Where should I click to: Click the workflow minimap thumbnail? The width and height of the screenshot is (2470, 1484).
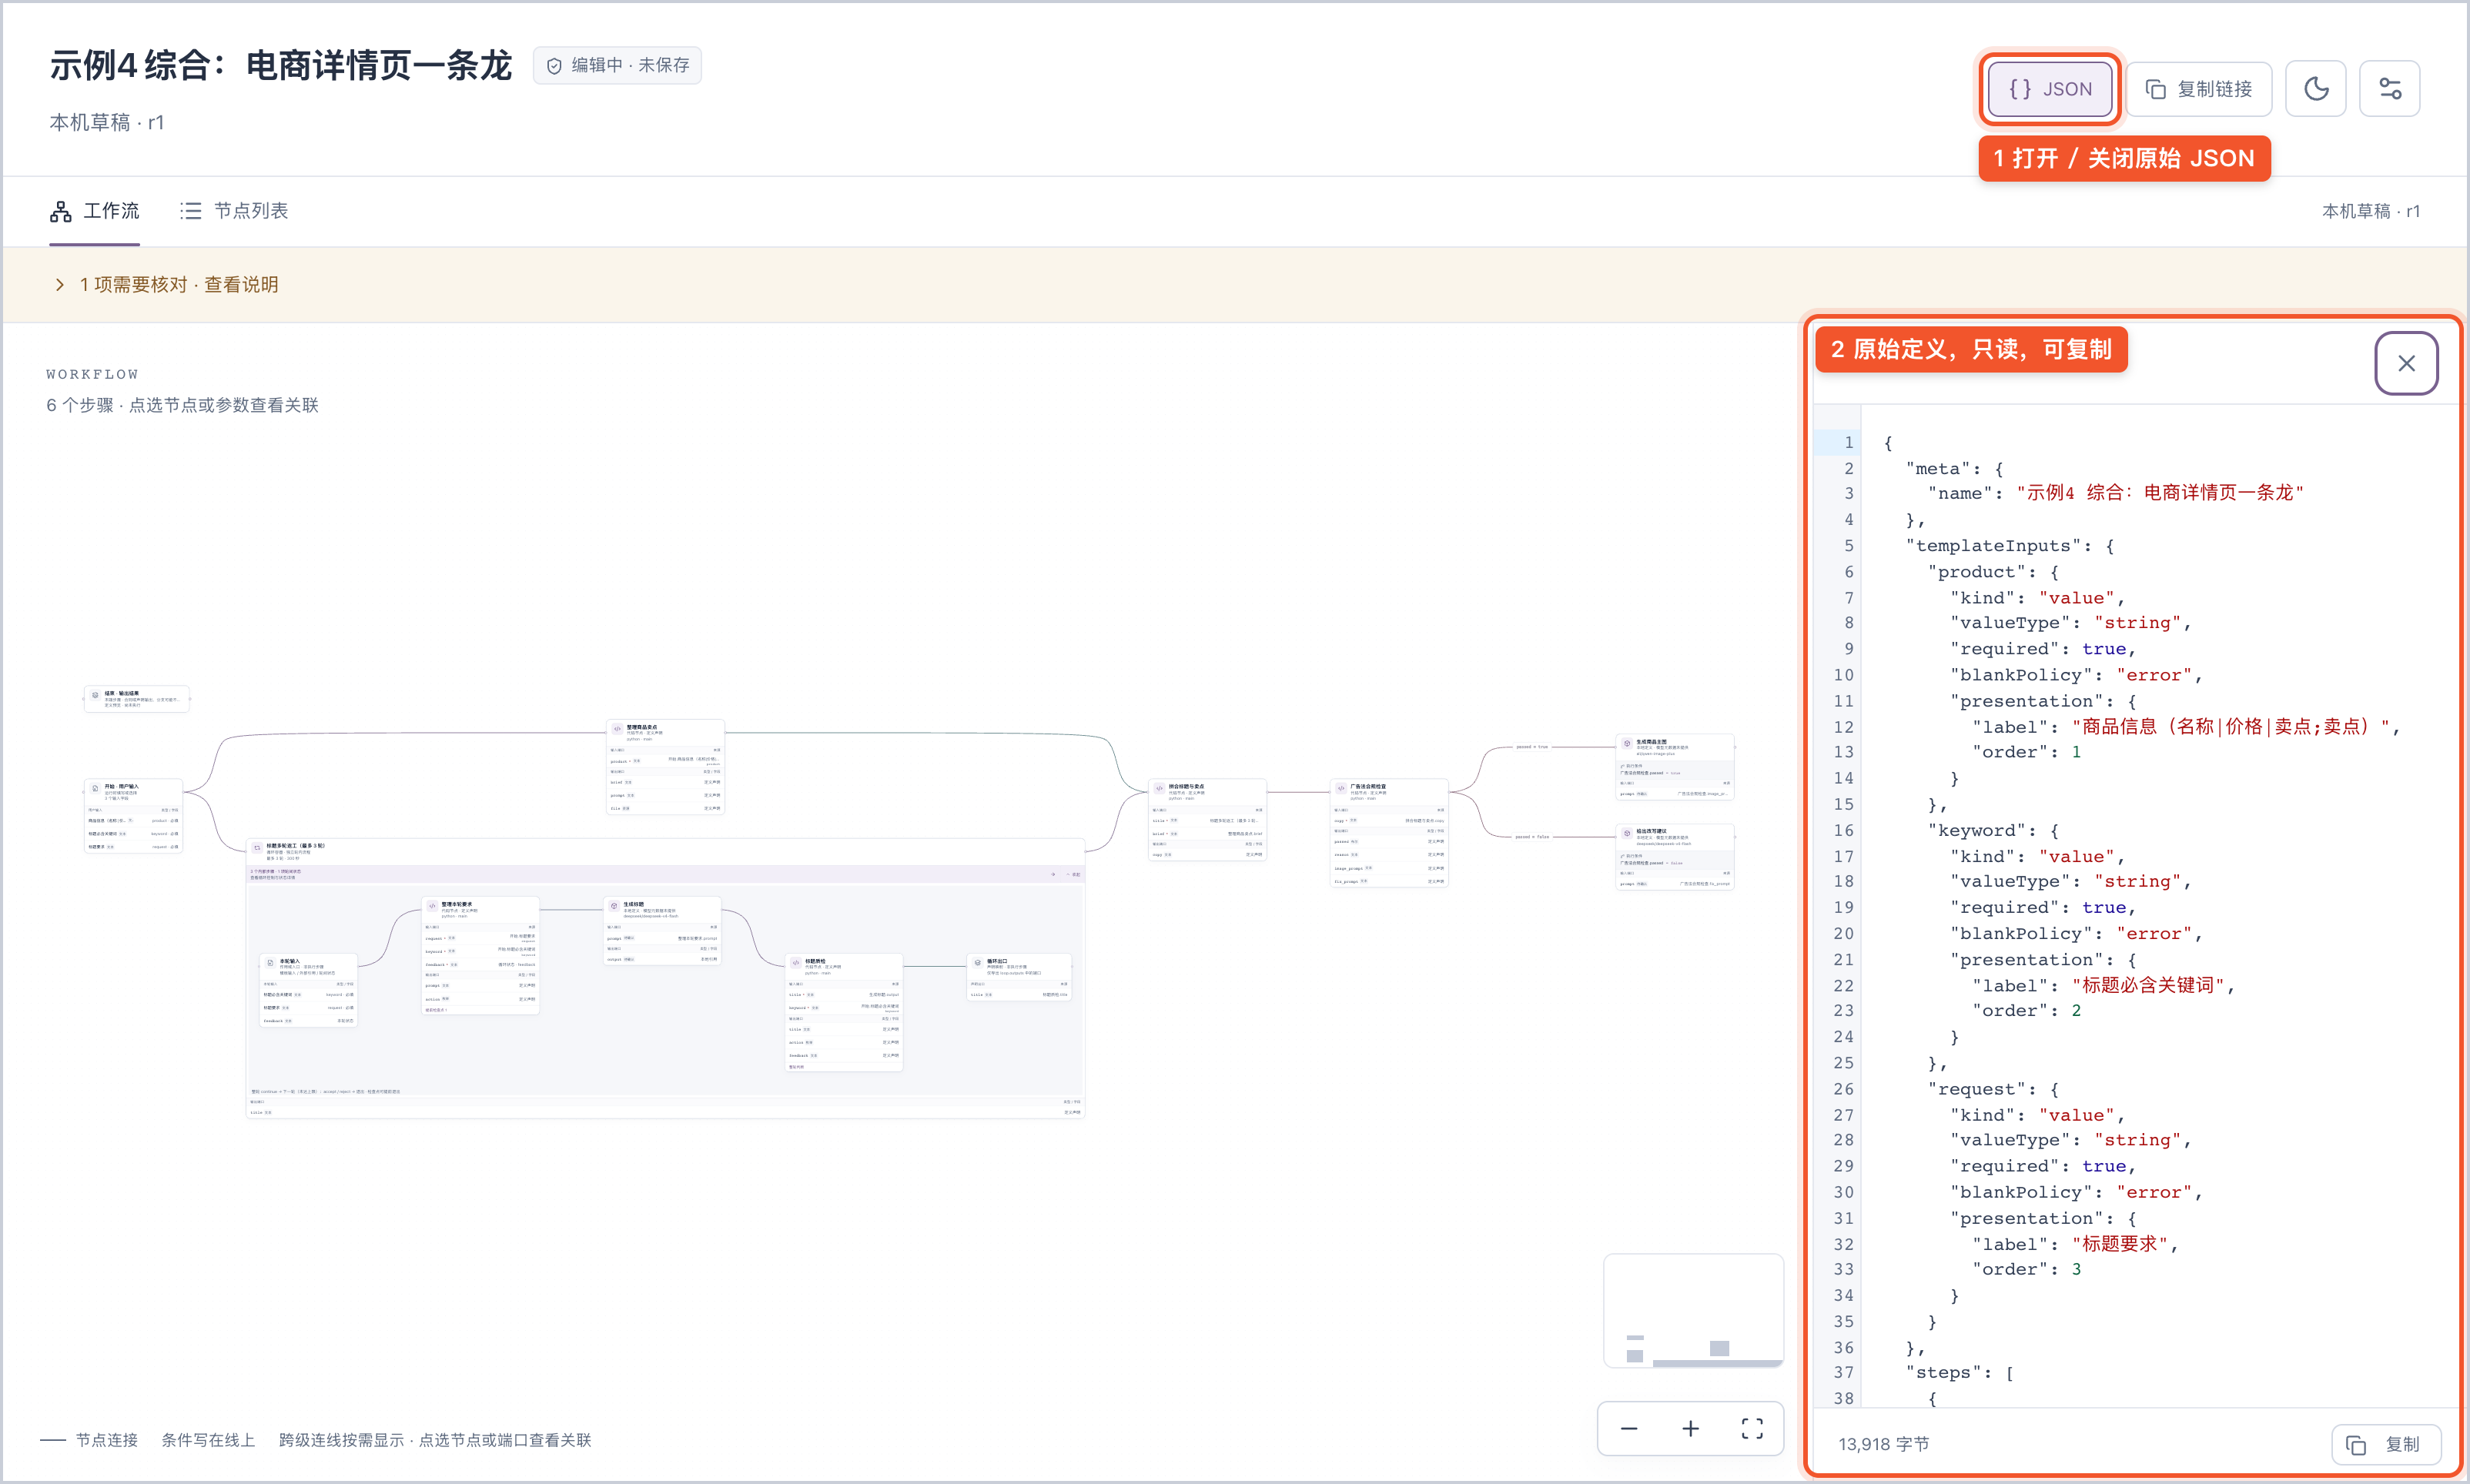[x=1693, y=1310]
